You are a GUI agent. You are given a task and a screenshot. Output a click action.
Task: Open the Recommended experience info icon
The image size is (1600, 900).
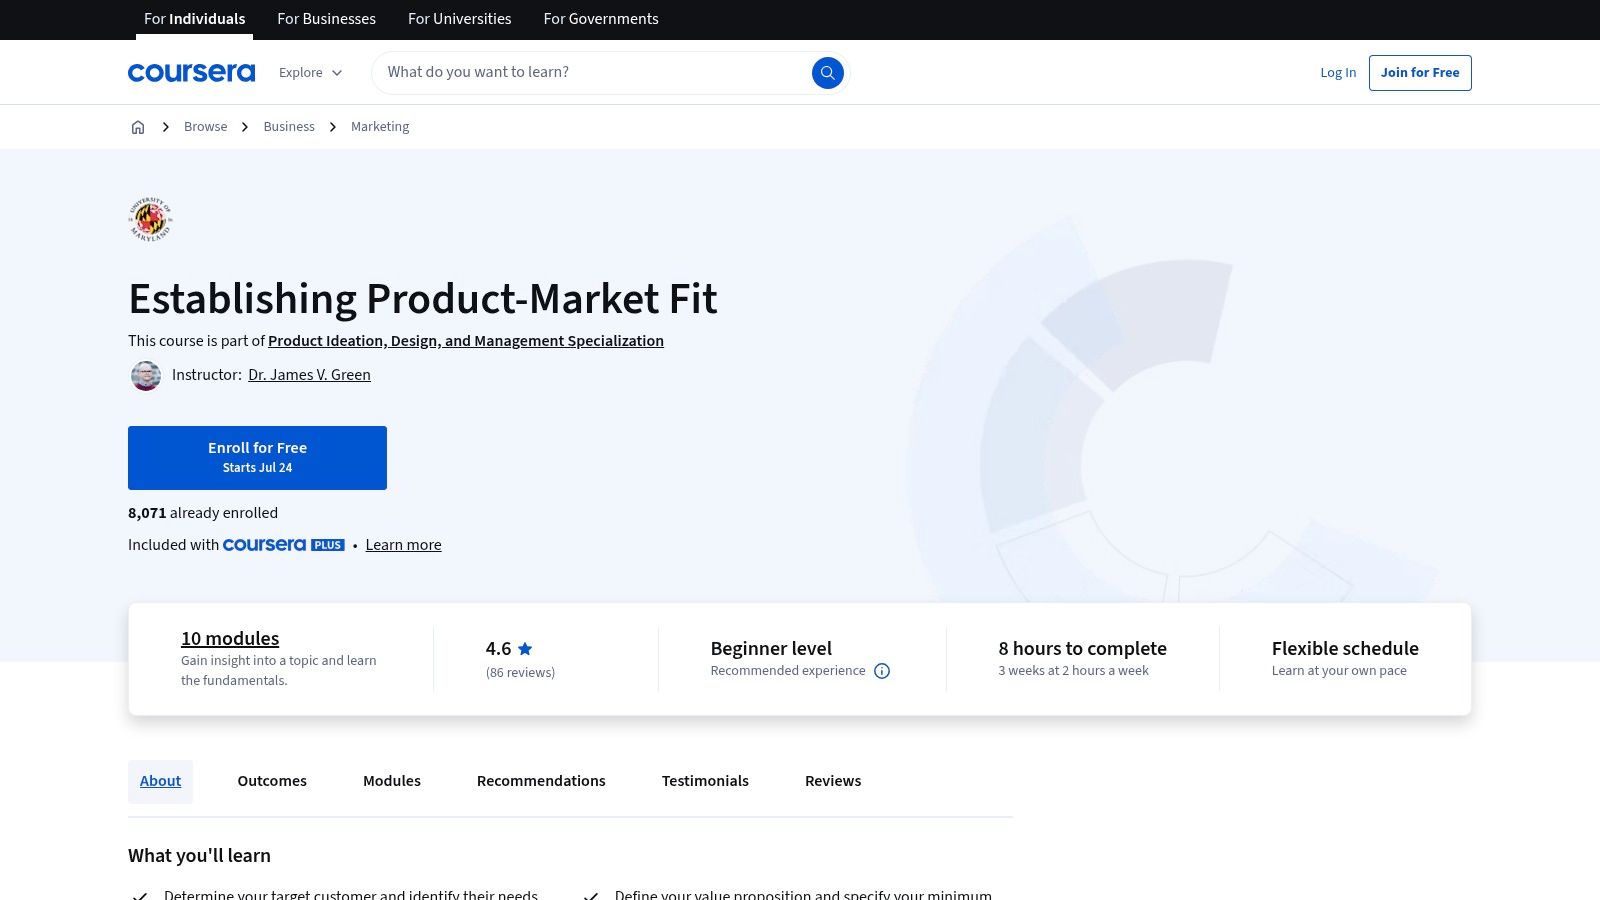point(882,671)
